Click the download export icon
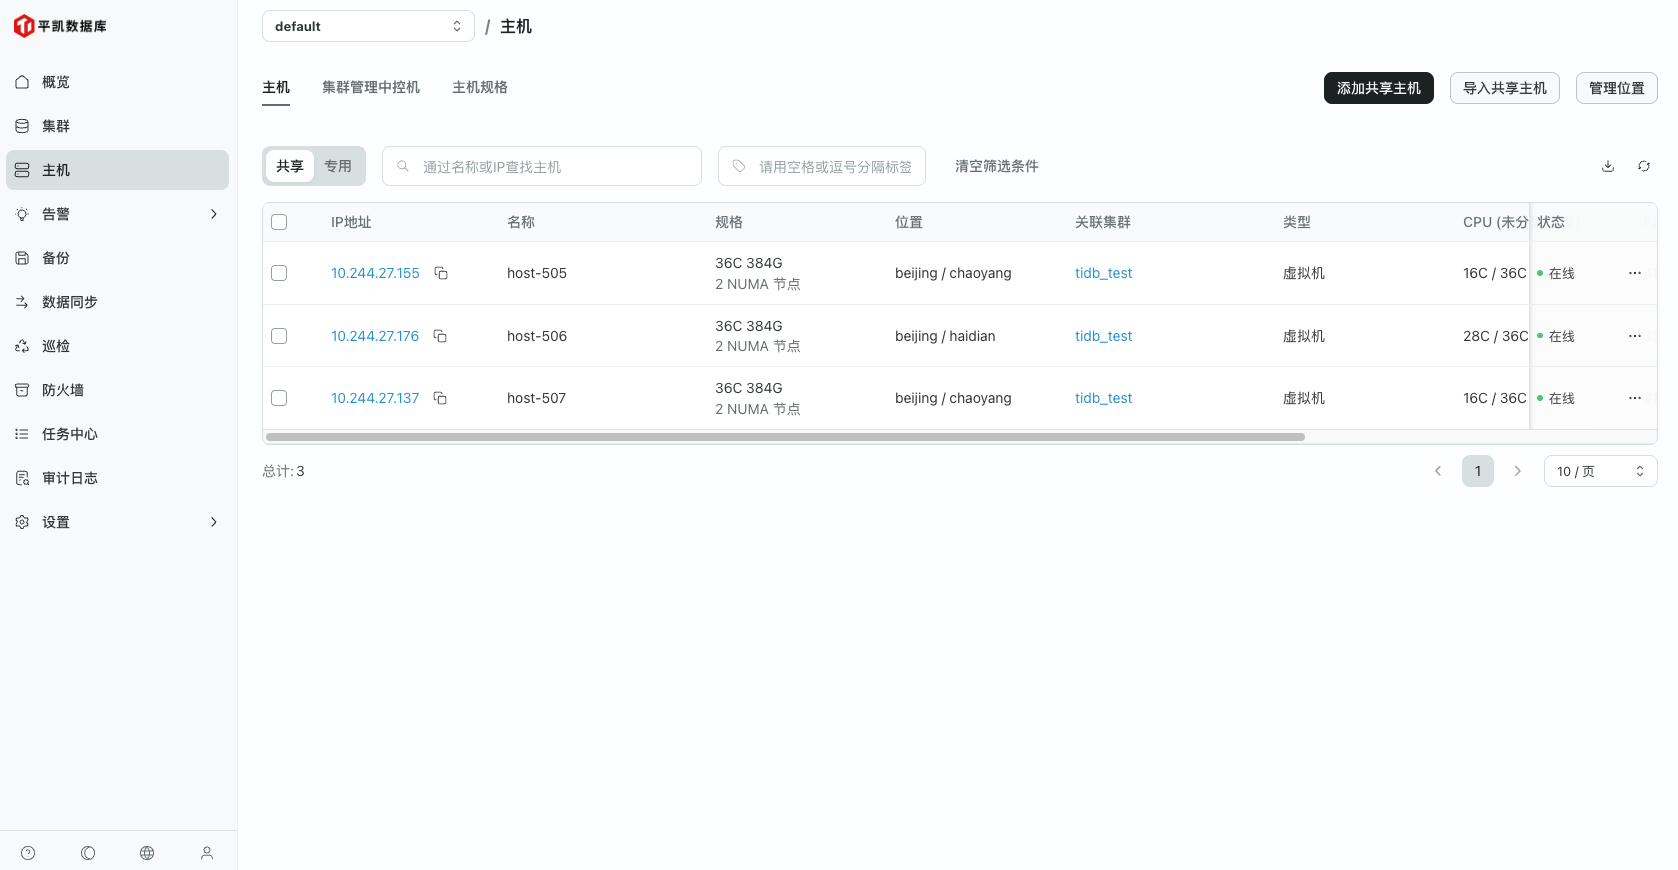 (1608, 166)
